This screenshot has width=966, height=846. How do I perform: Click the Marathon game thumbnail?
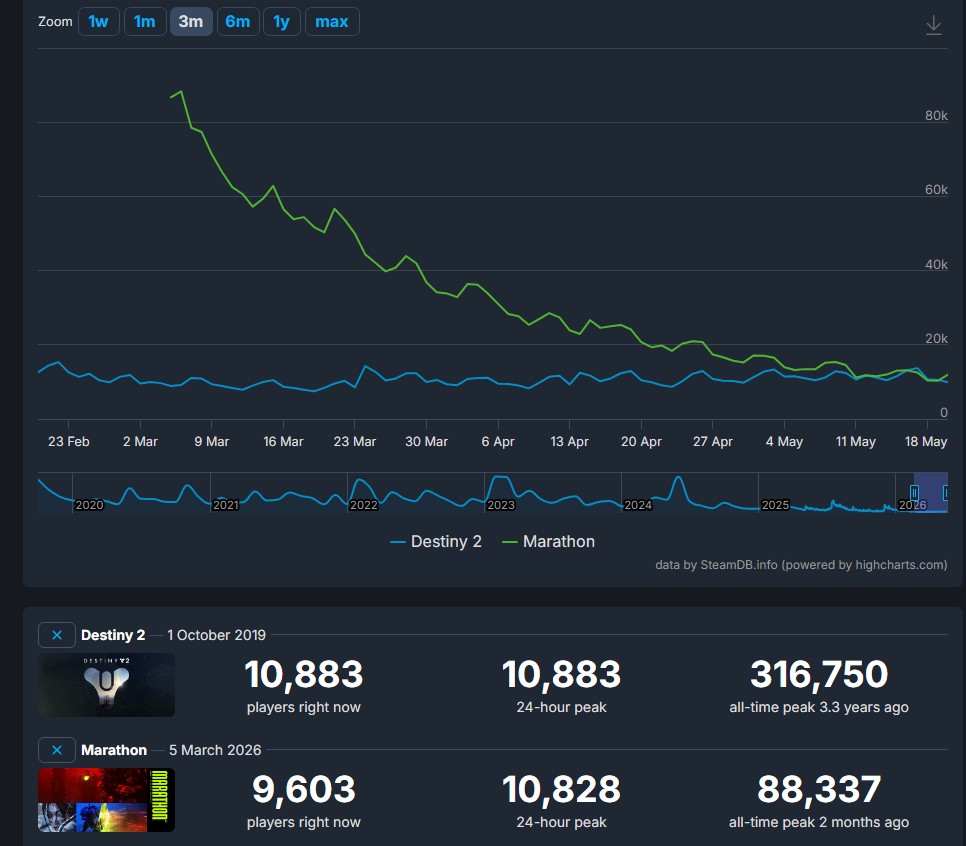107,800
